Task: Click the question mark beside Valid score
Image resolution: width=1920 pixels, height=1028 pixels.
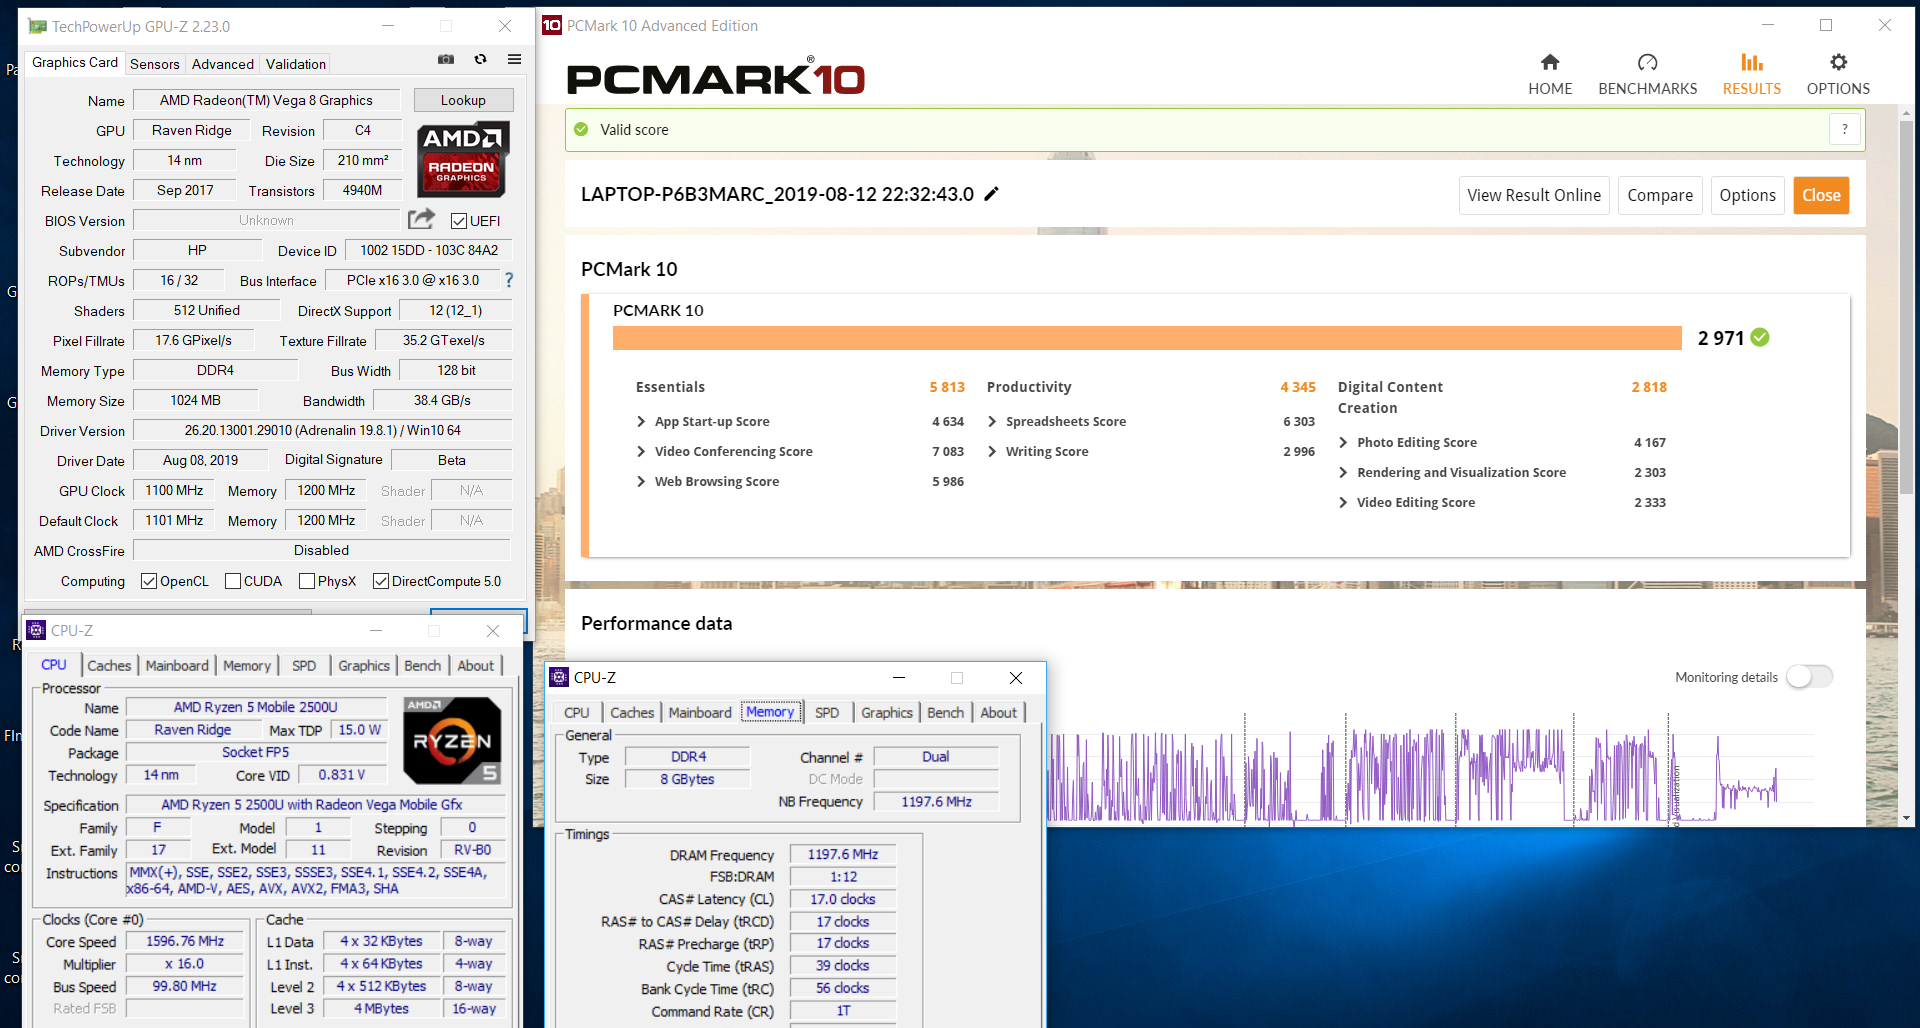Action: [x=1845, y=129]
